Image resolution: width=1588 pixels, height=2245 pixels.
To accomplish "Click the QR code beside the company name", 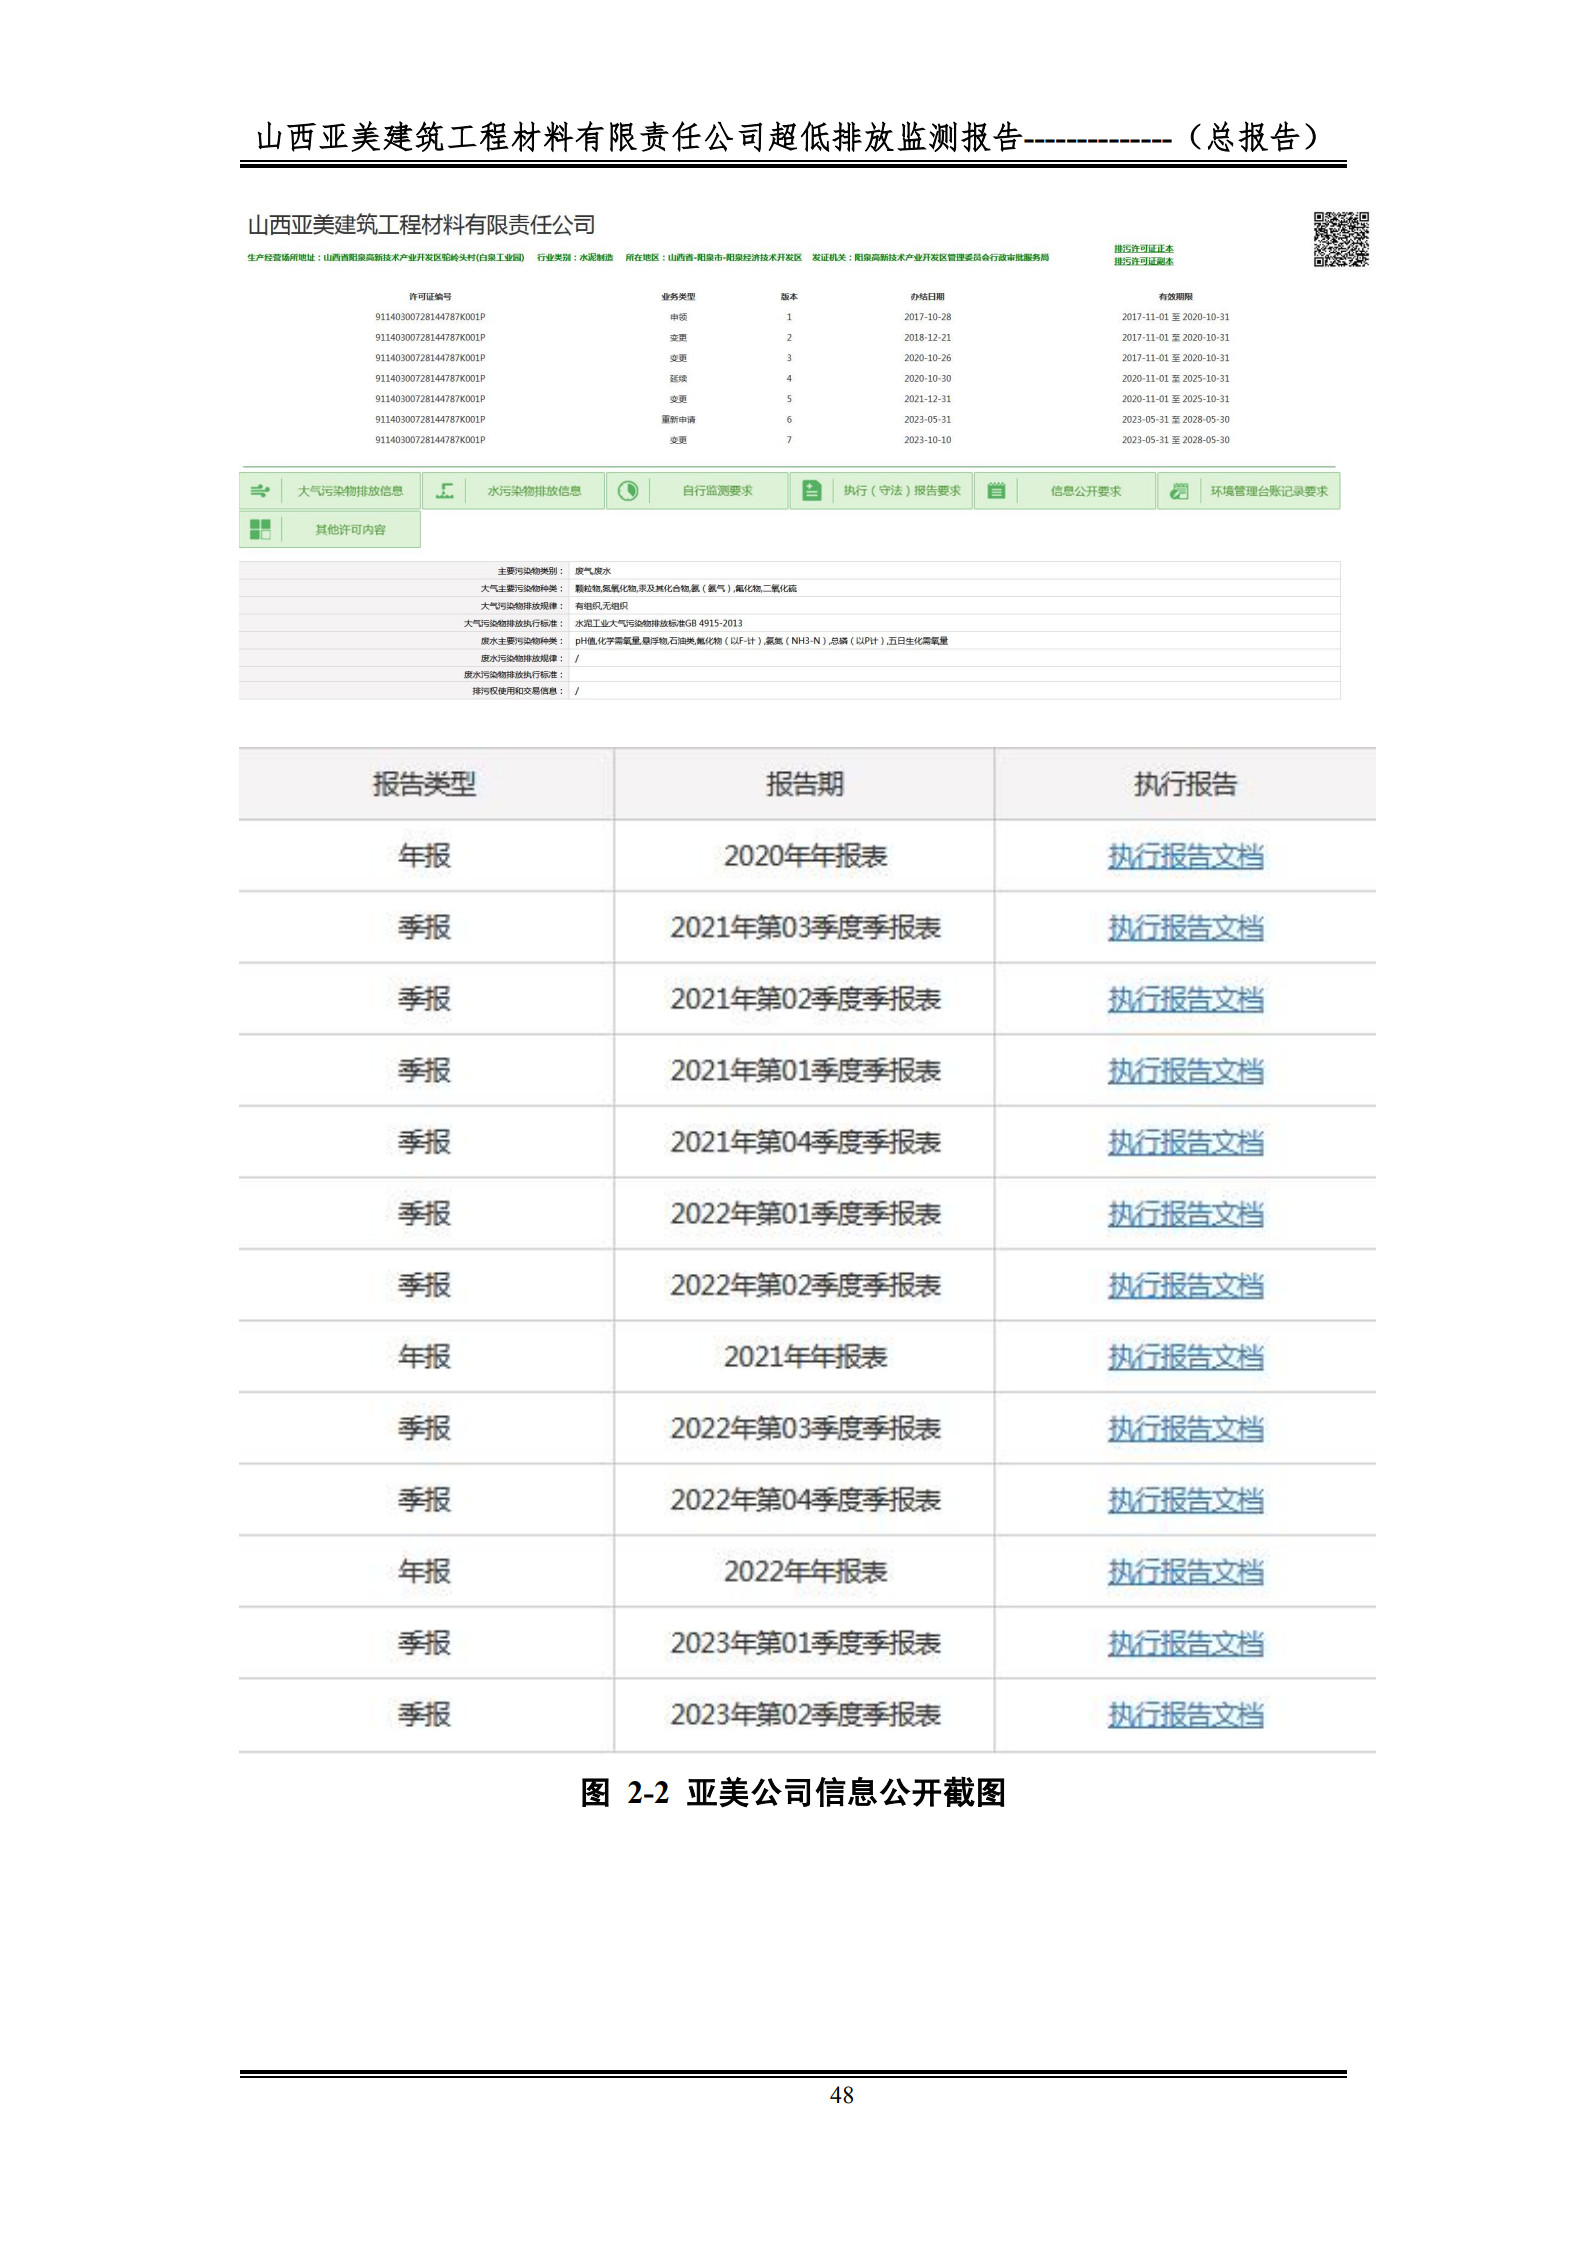I will (x=1341, y=239).
